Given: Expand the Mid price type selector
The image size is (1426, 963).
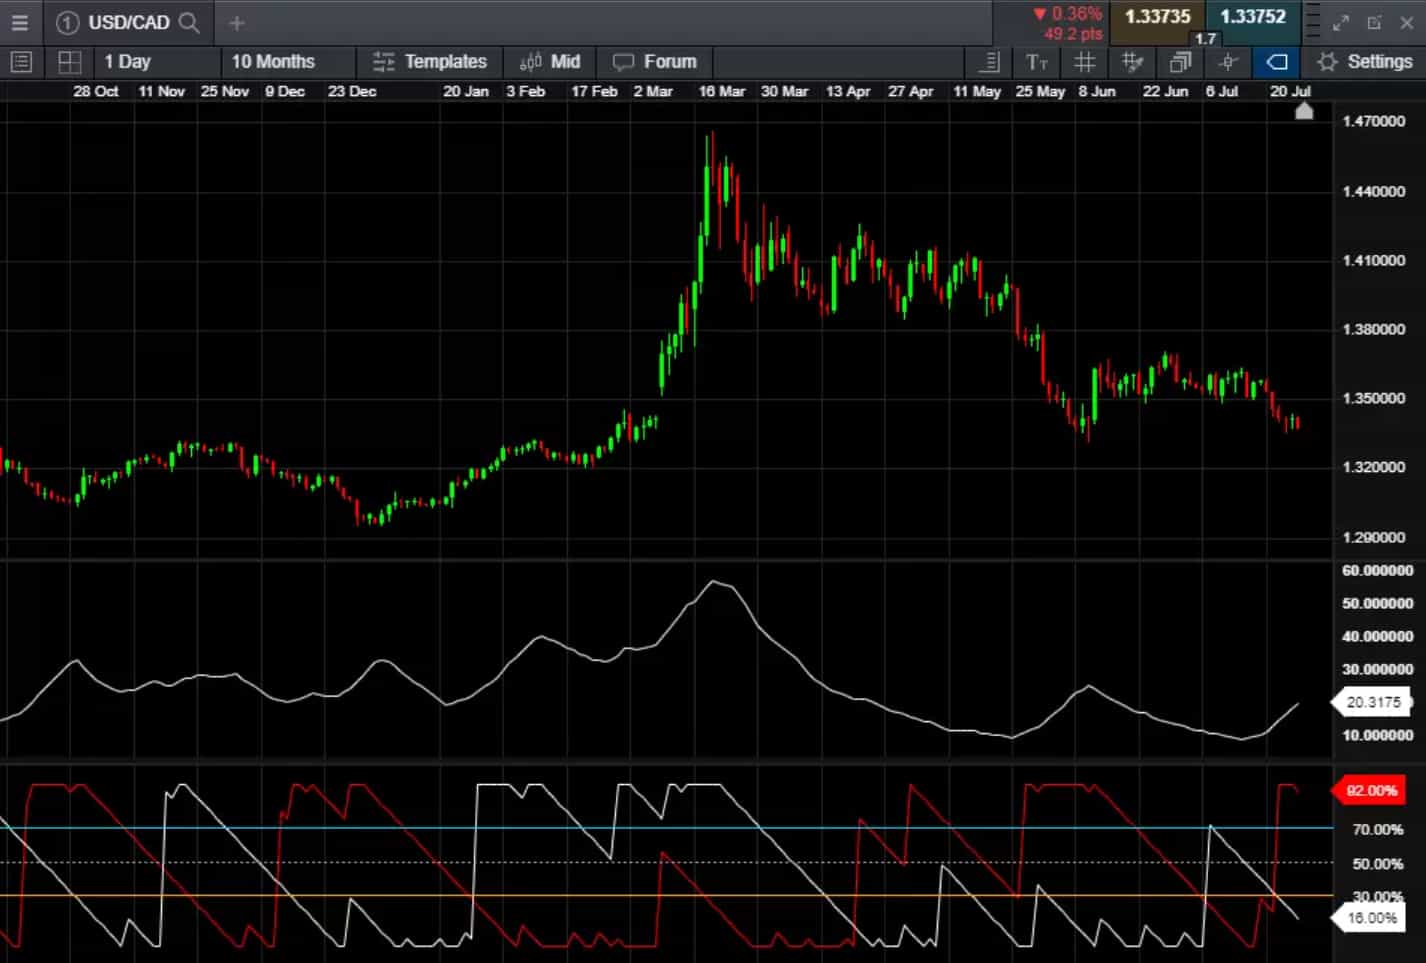Looking at the screenshot, I should tap(550, 62).
